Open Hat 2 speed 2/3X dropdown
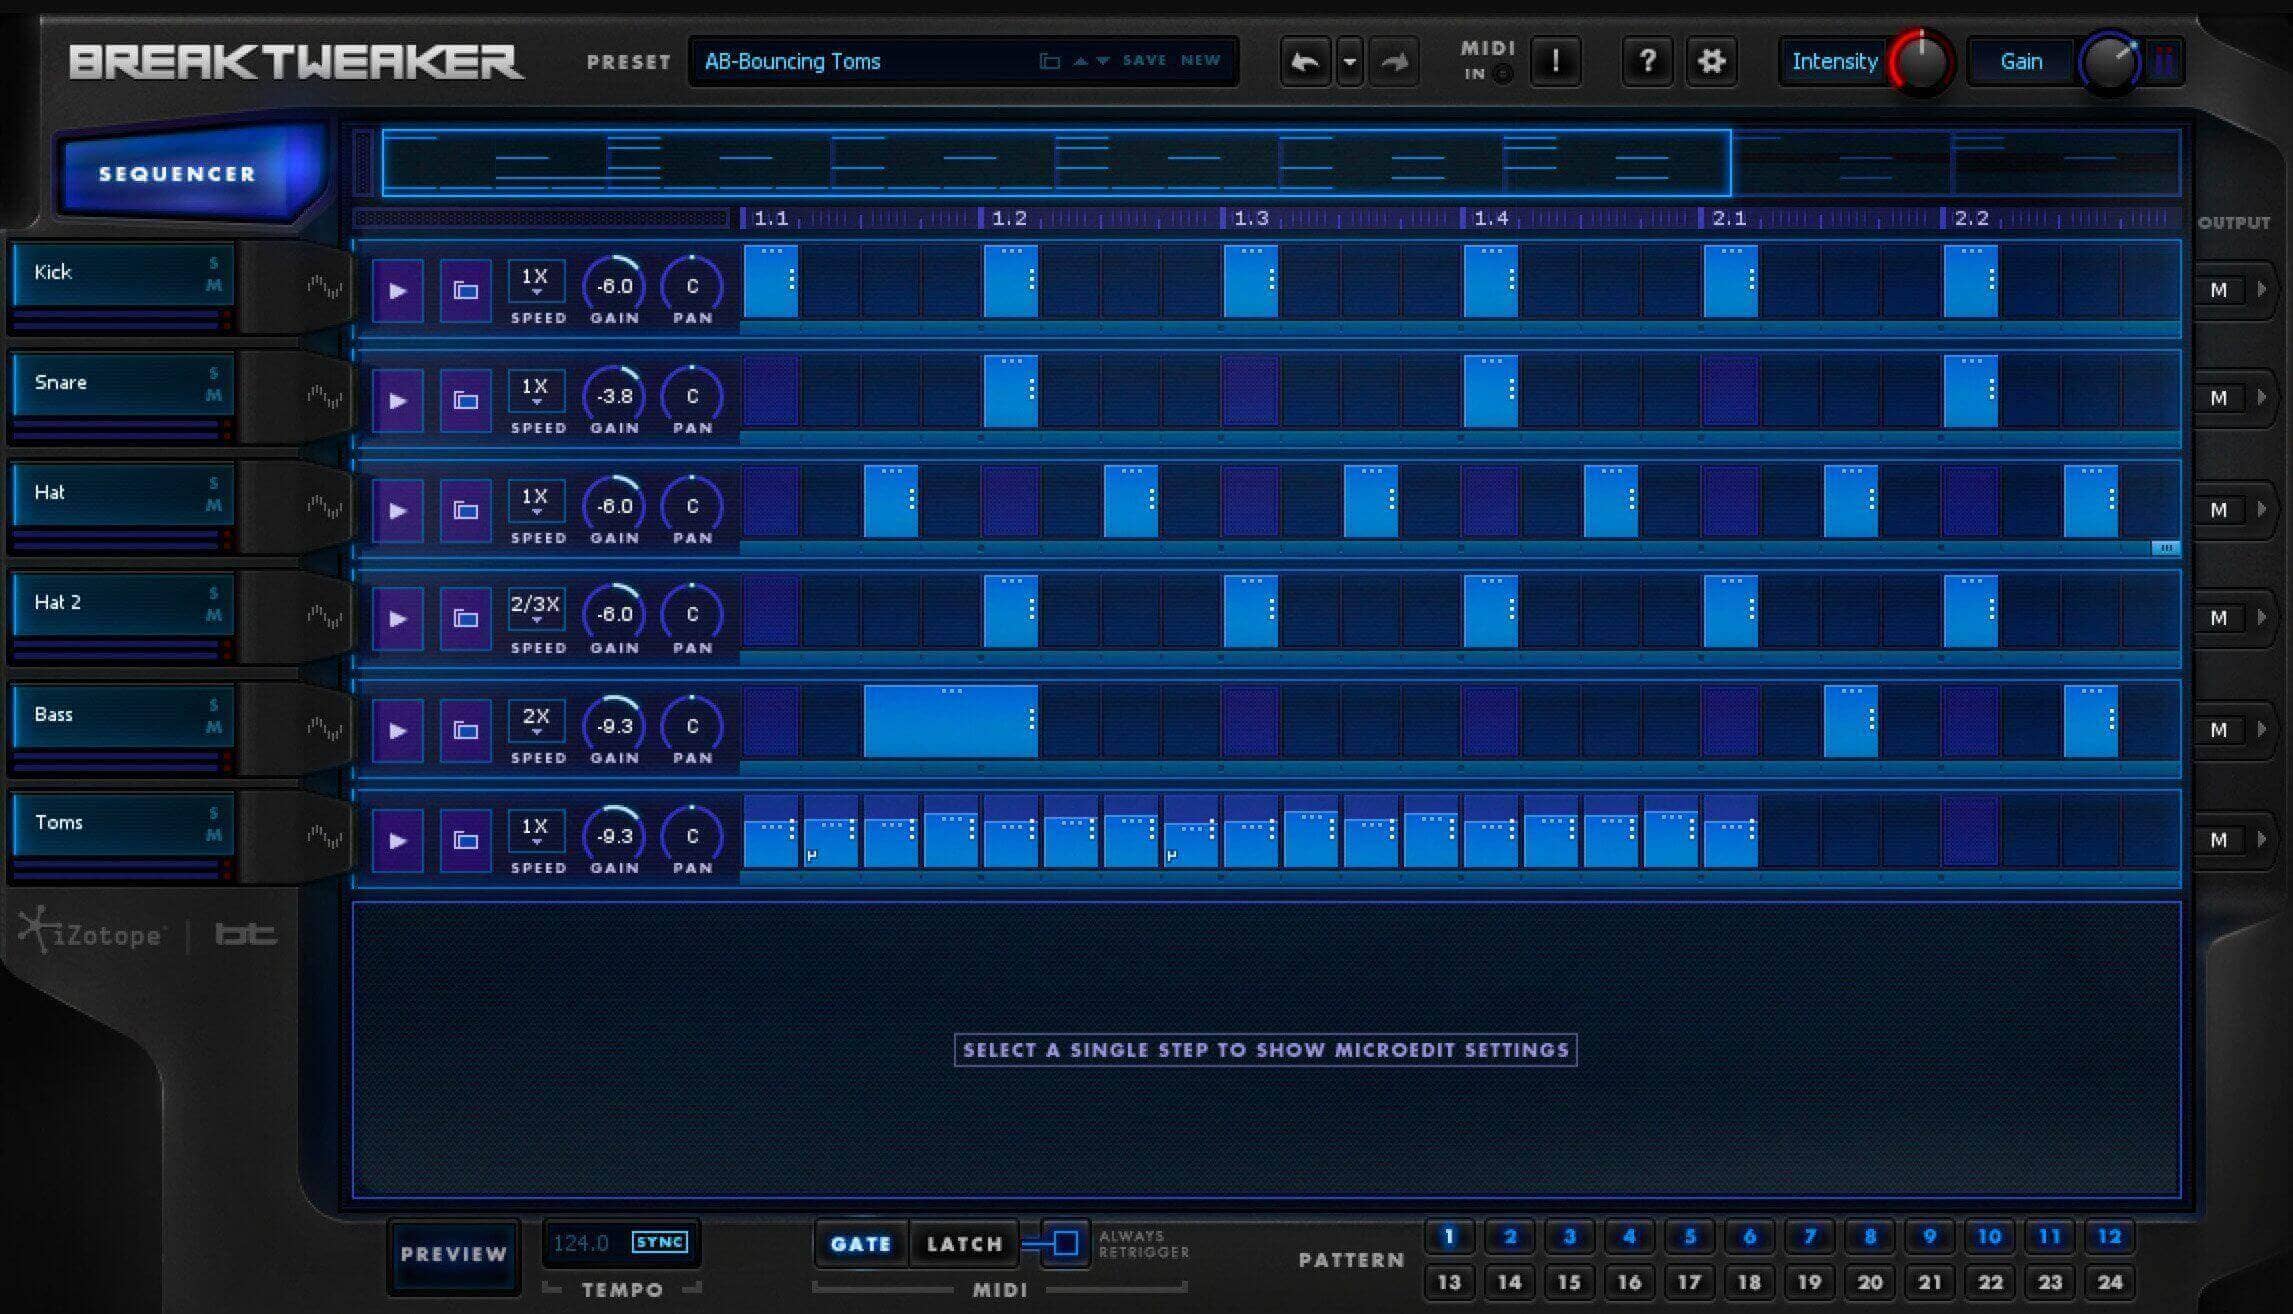 coord(536,609)
